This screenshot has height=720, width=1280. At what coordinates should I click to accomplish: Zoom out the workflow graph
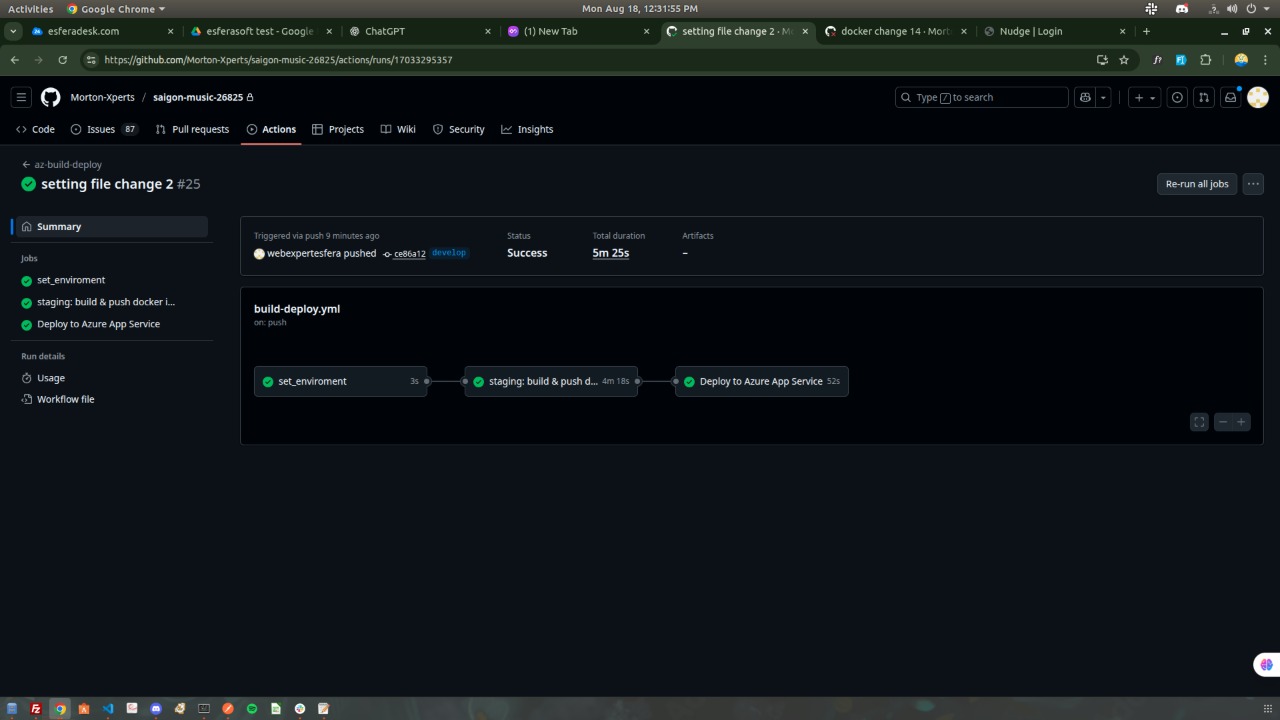[x=1222, y=422]
